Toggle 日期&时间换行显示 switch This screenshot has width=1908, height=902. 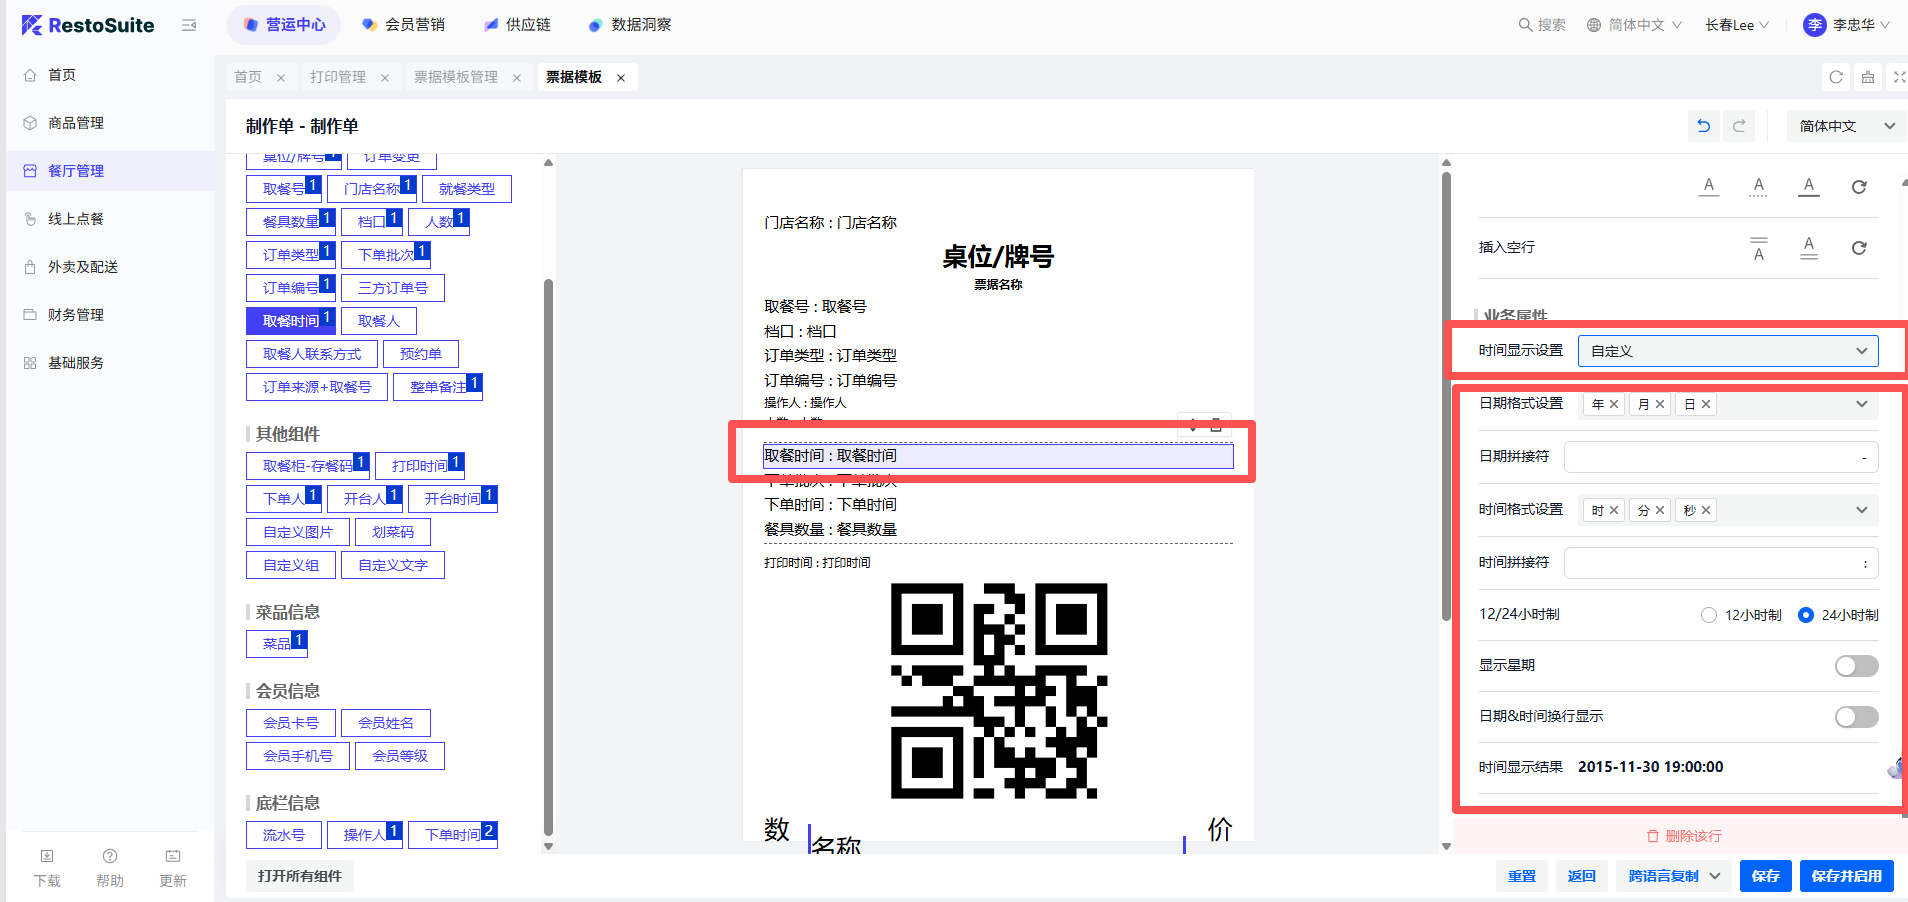point(1856,717)
